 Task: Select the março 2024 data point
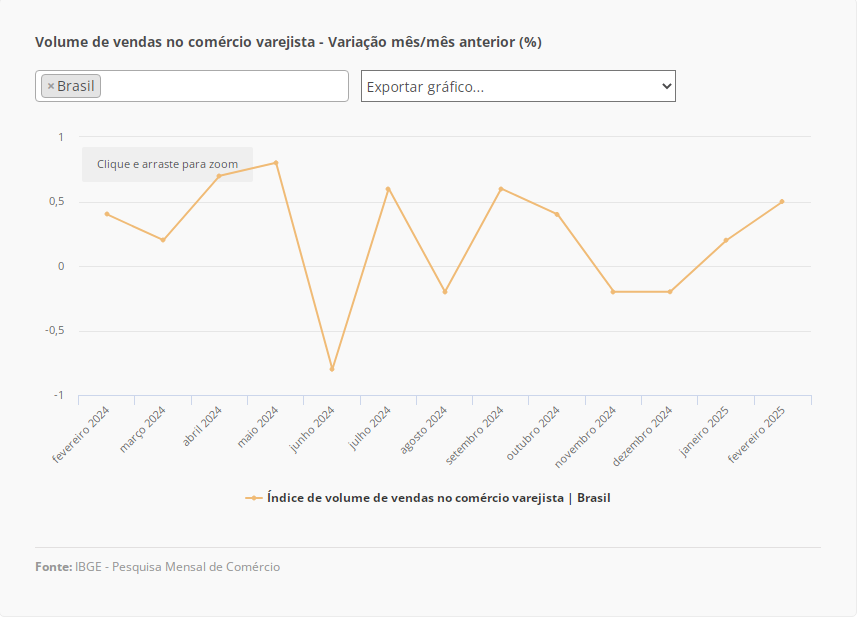[163, 240]
